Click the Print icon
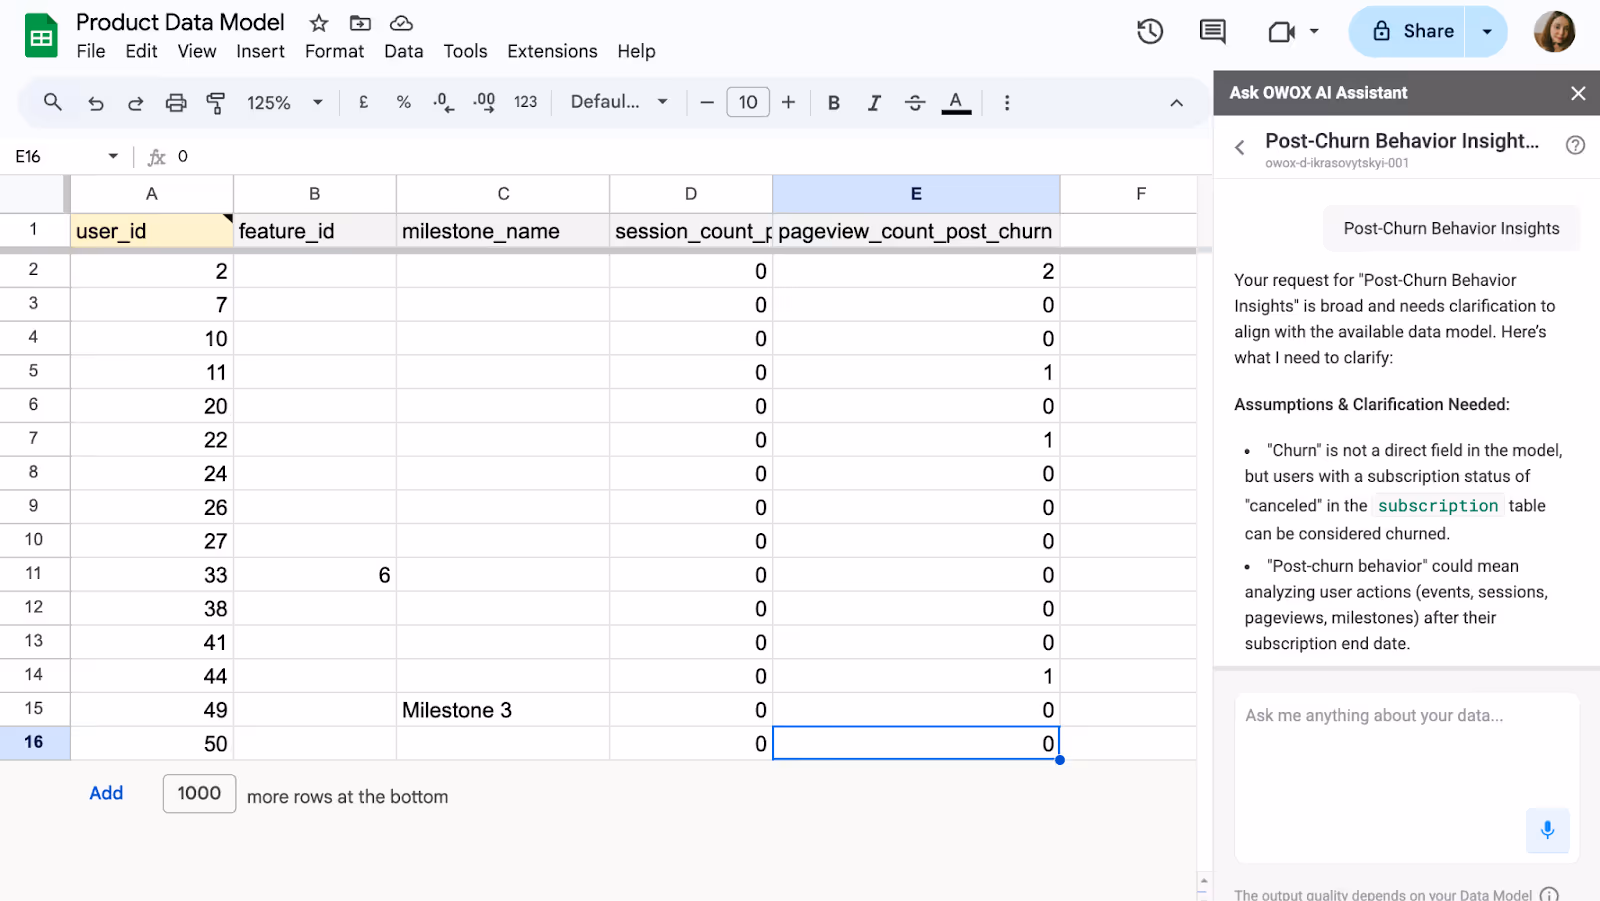The width and height of the screenshot is (1600, 901). [x=176, y=102]
